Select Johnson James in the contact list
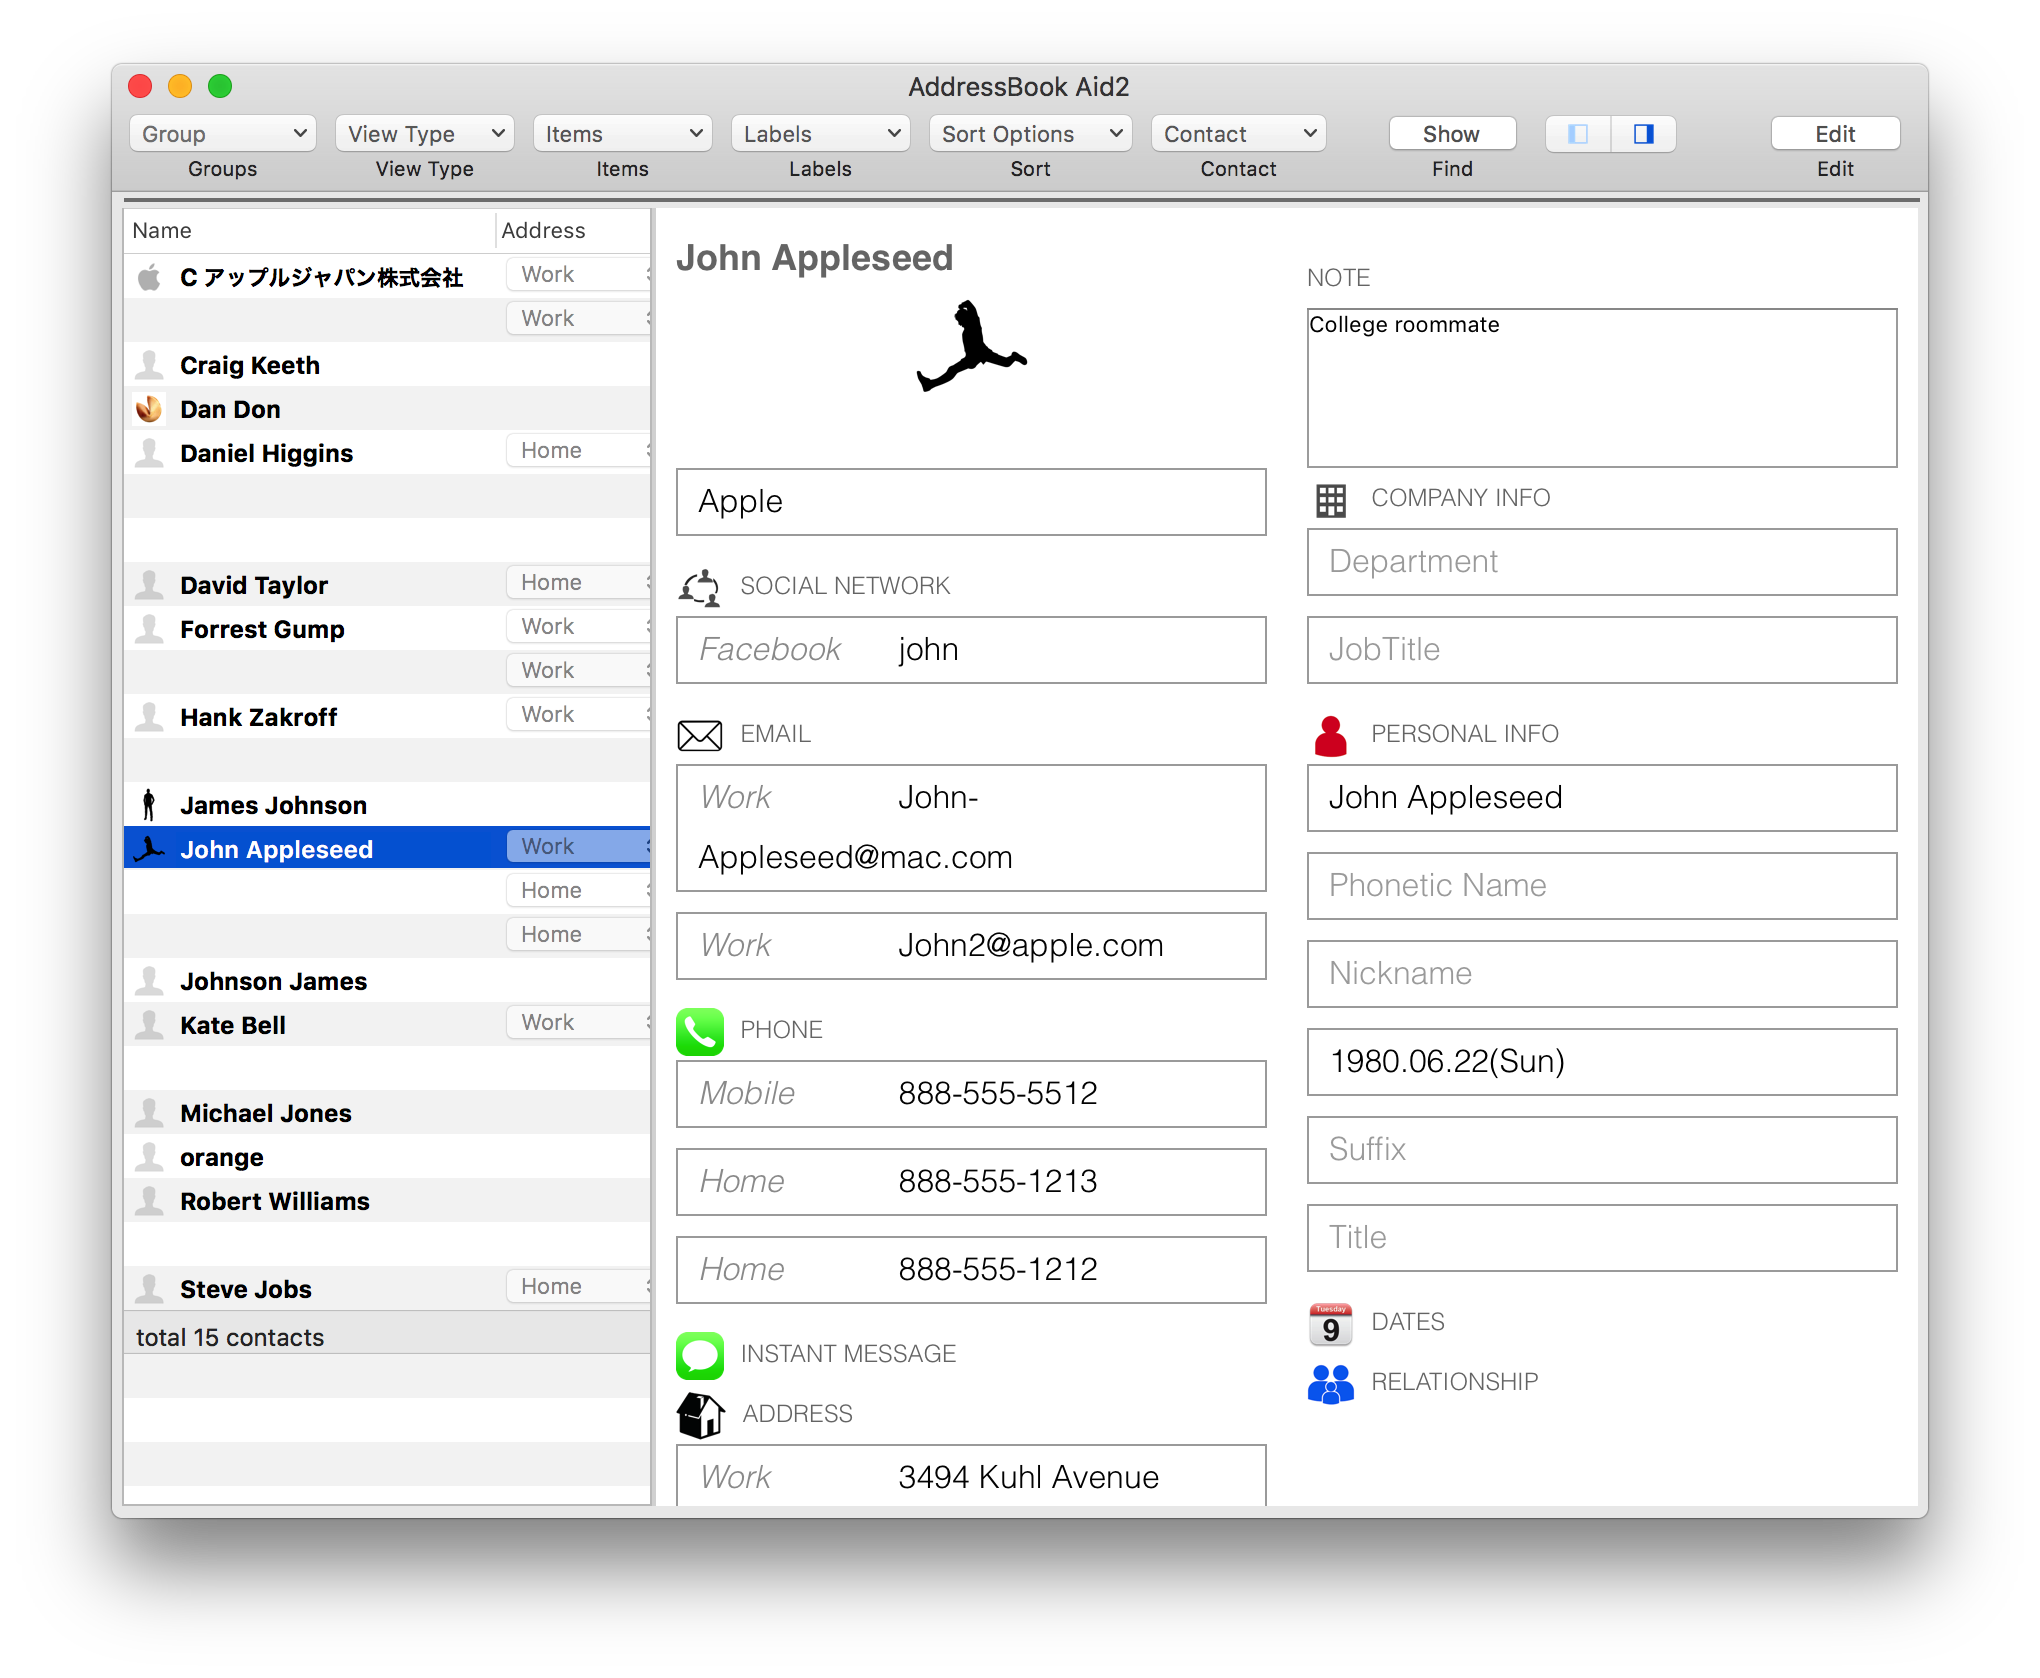The image size is (2040, 1678). pyautogui.click(x=387, y=981)
